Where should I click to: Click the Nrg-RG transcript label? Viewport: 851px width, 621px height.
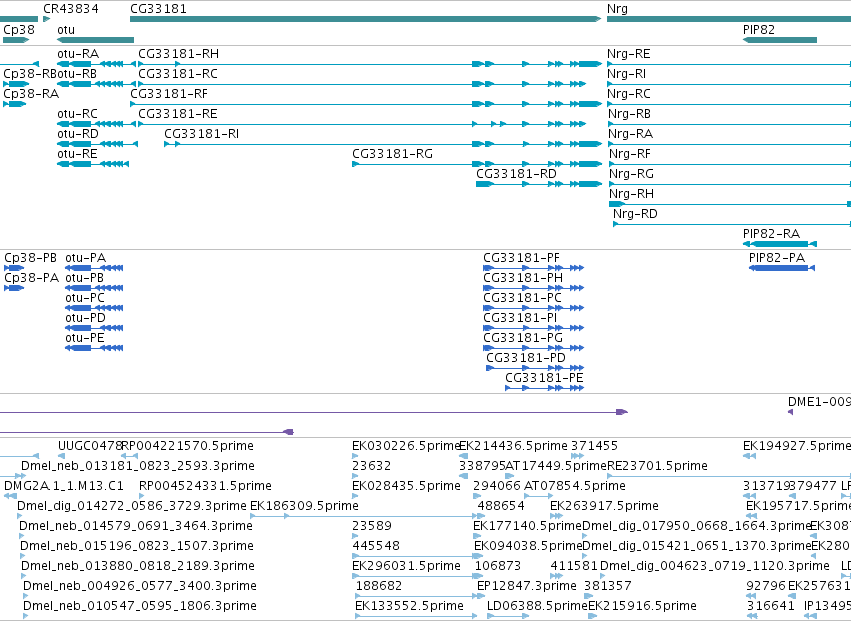631,174
